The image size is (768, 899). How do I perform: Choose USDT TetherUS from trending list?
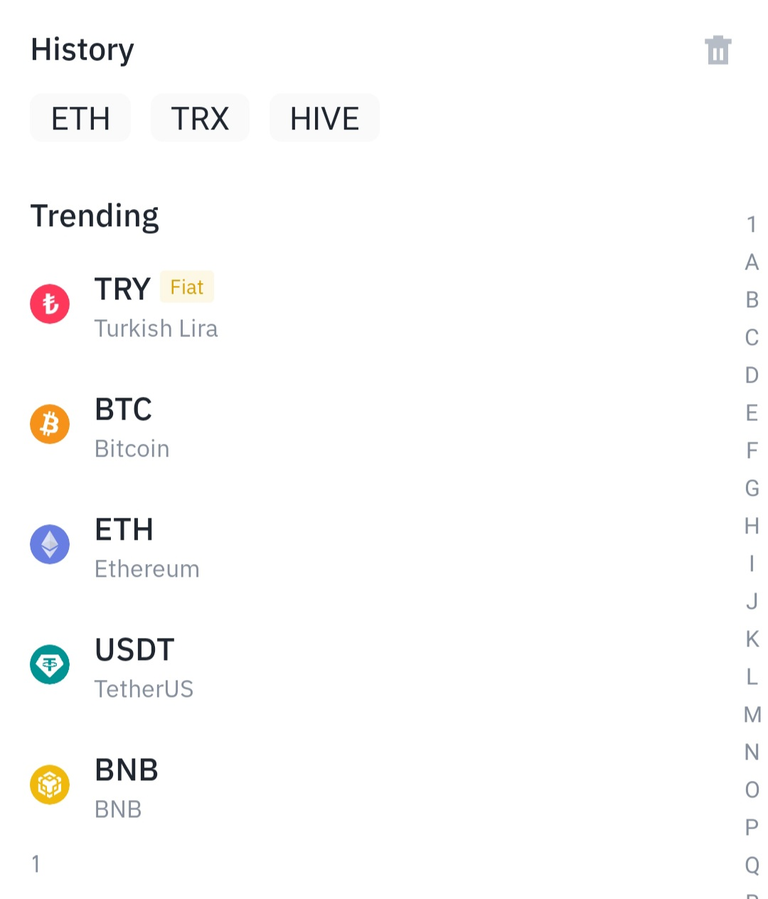point(367,667)
